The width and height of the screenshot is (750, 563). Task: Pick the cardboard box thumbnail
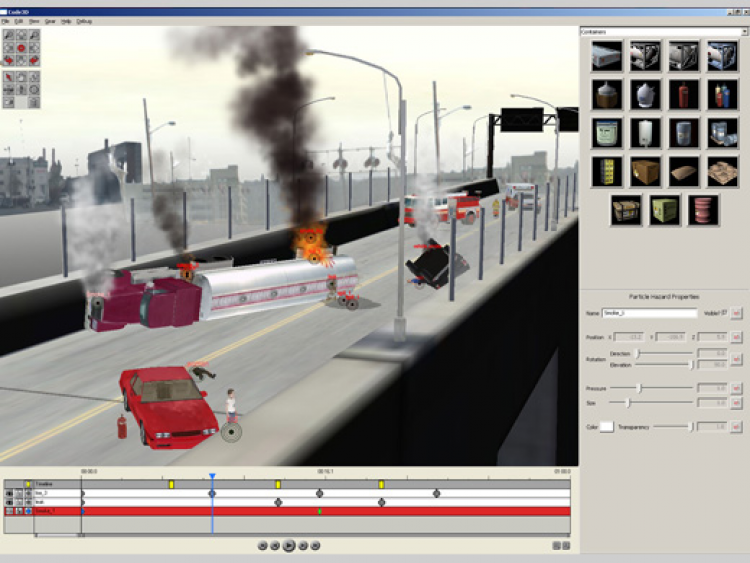pos(645,171)
